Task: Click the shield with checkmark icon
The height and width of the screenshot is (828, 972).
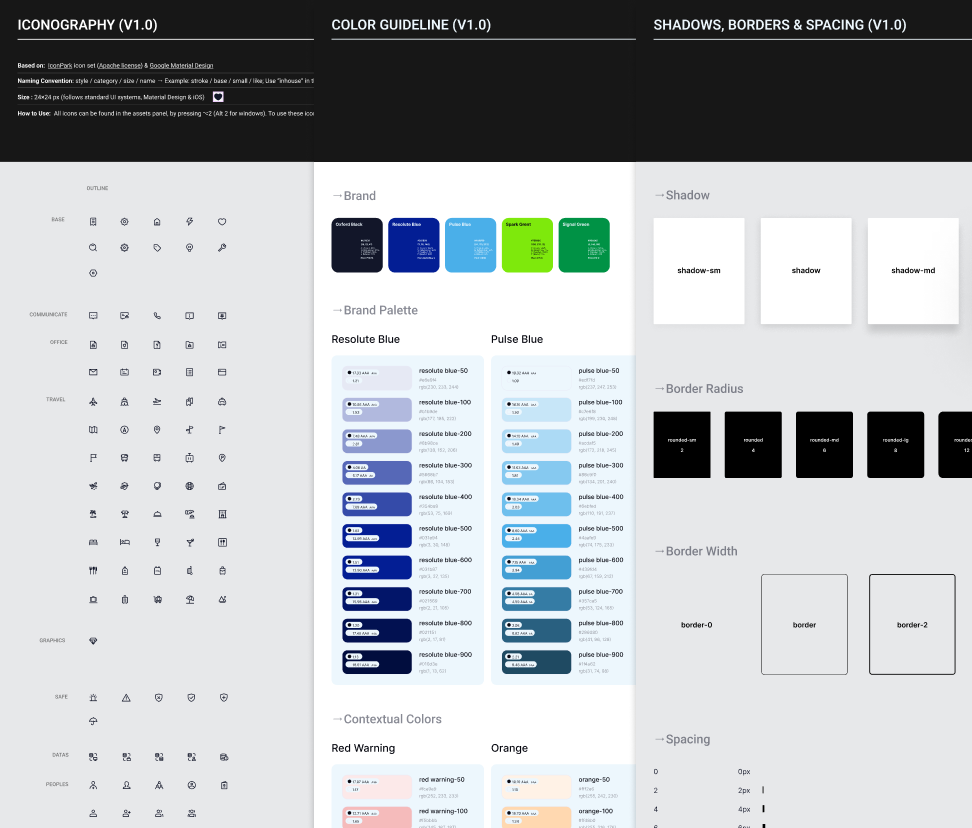Action: point(192,698)
